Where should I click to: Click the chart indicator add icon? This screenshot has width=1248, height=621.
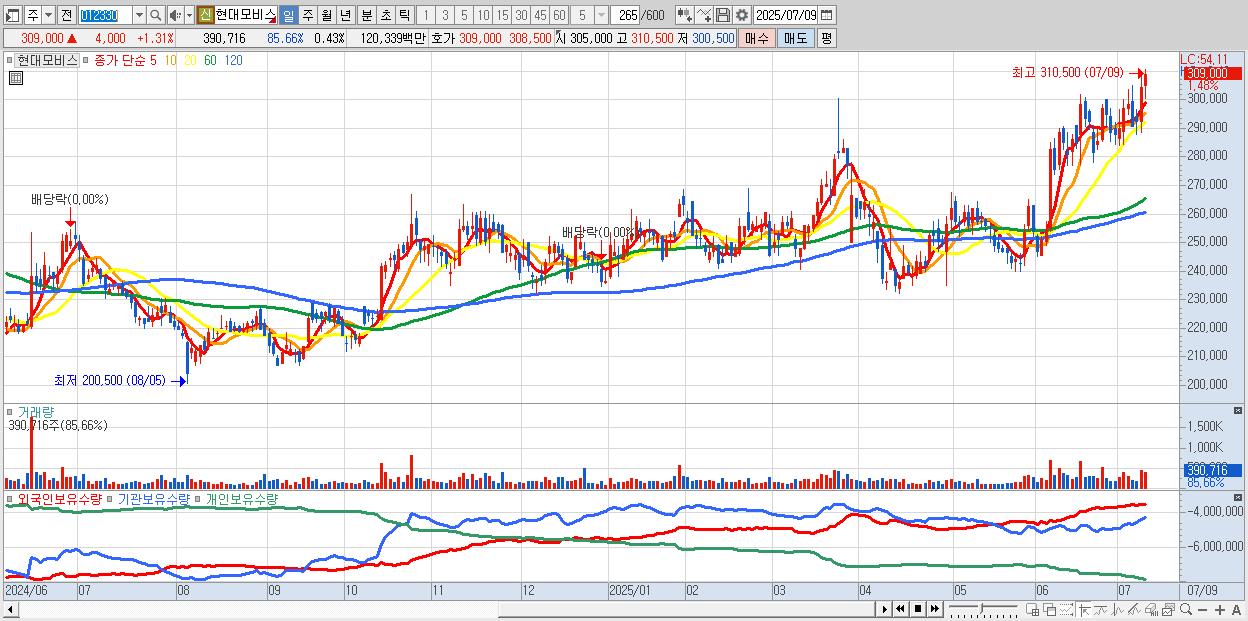[x=684, y=15]
